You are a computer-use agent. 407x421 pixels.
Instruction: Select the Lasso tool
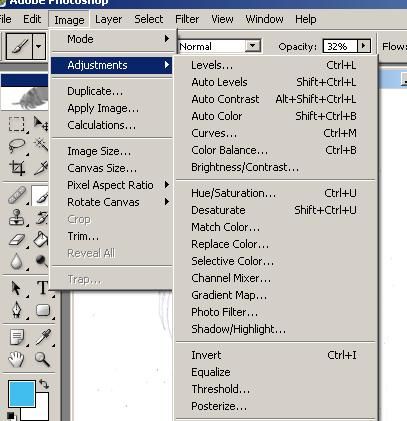(x=17, y=146)
